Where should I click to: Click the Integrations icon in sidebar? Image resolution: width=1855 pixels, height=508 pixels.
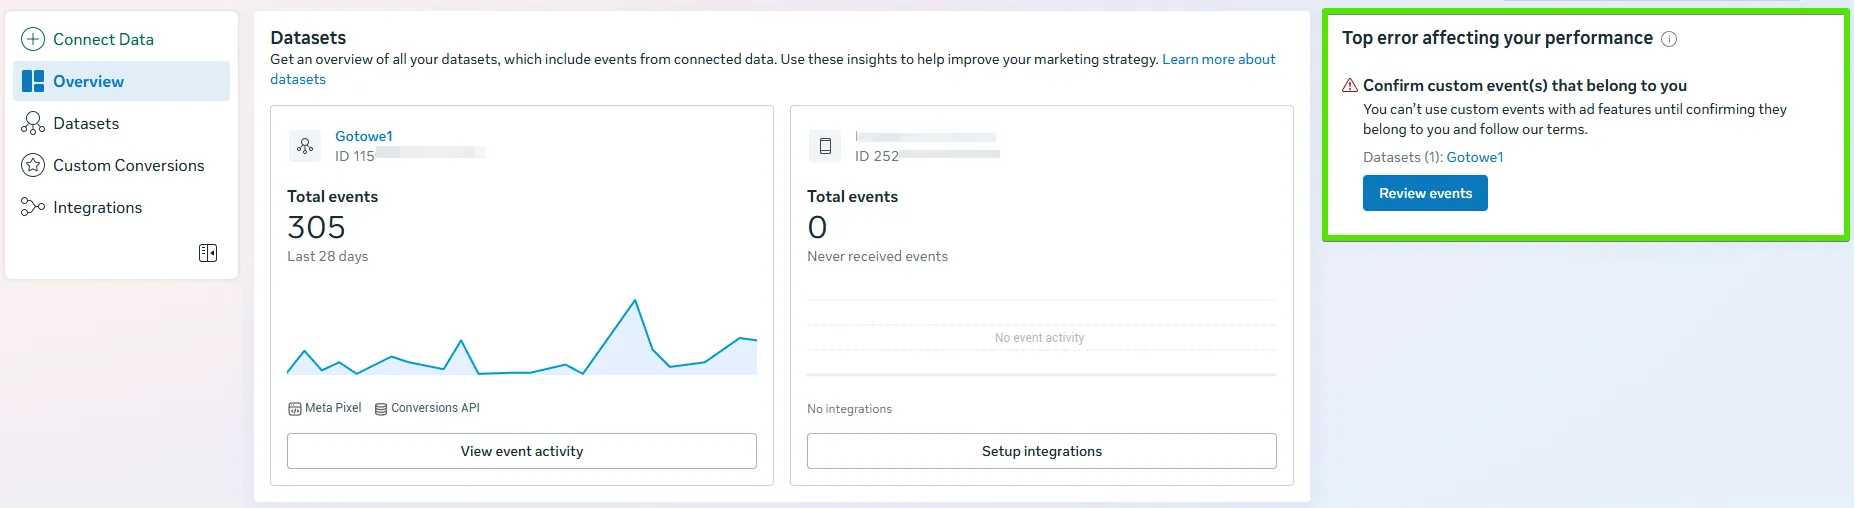coord(33,207)
